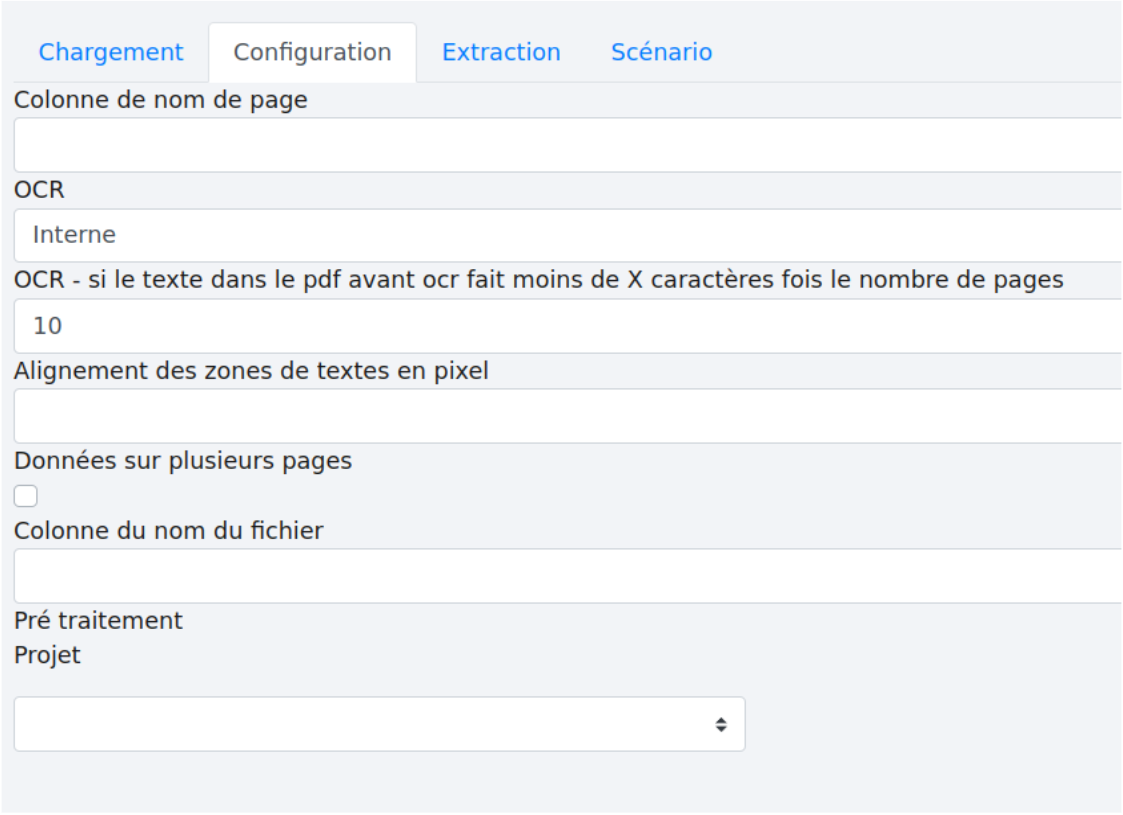This screenshot has height=815, width=1123.
Task: Go to the Scénario tab
Action: [x=661, y=52]
